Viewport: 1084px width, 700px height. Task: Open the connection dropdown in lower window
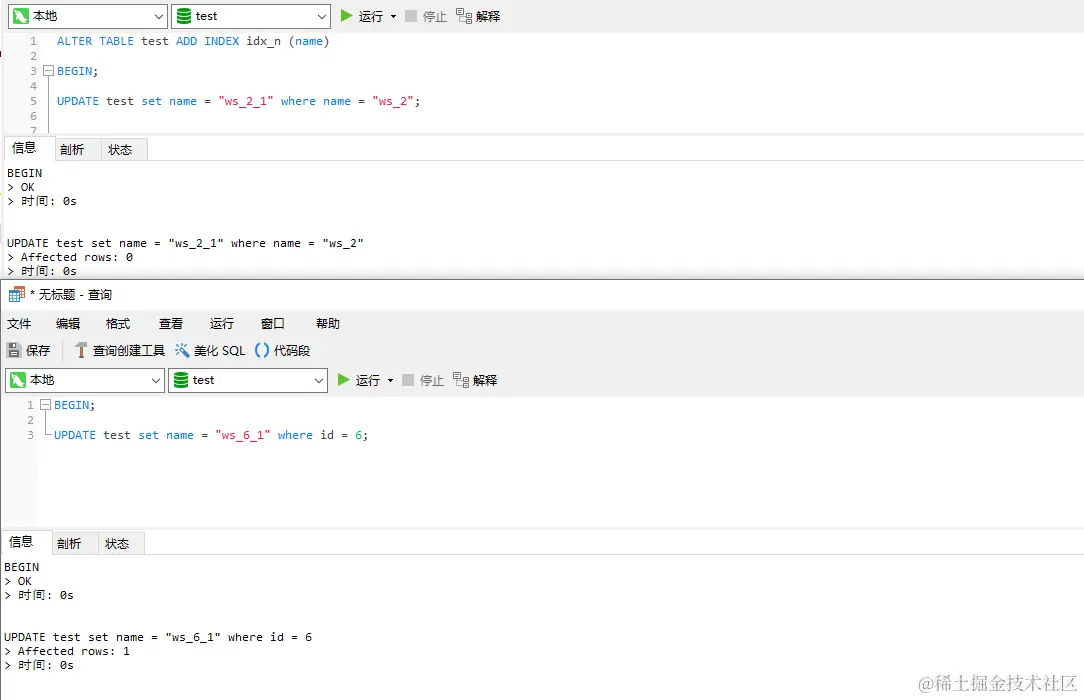[x=85, y=380]
